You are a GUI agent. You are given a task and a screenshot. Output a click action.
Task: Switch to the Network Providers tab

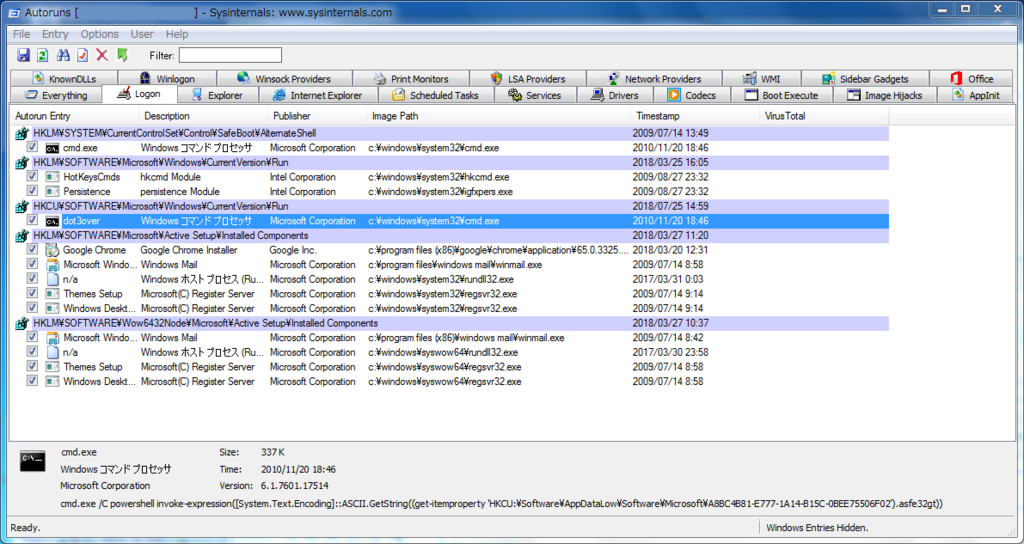pyautogui.click(x=654, y=78)
